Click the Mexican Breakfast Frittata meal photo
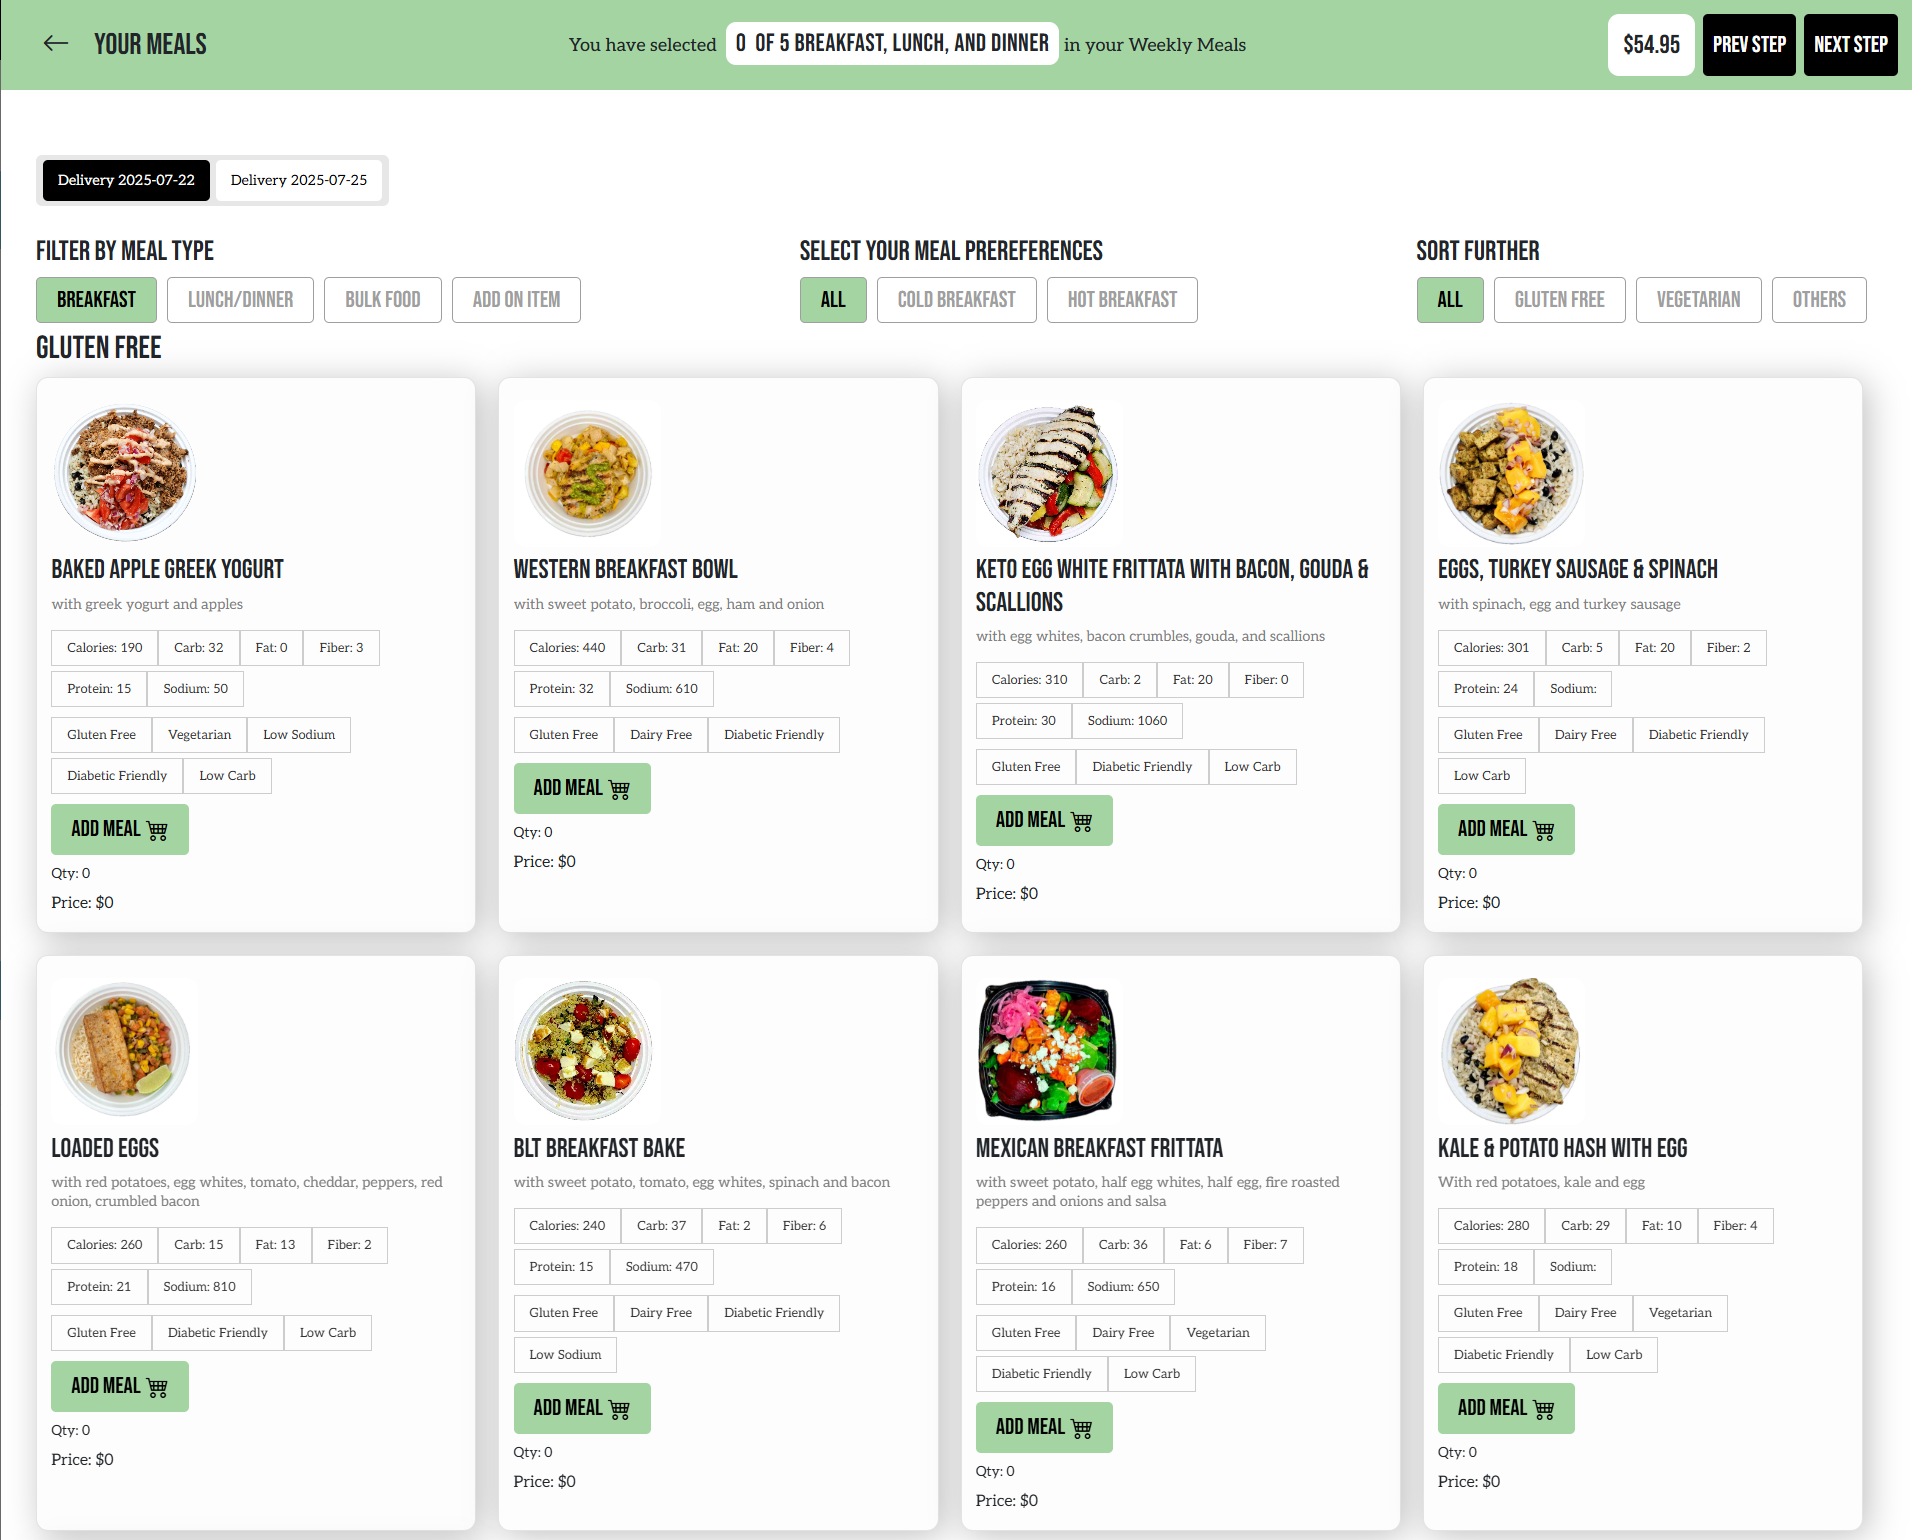Viewport: 1912px width, 1540px height. (1046, 1050)
